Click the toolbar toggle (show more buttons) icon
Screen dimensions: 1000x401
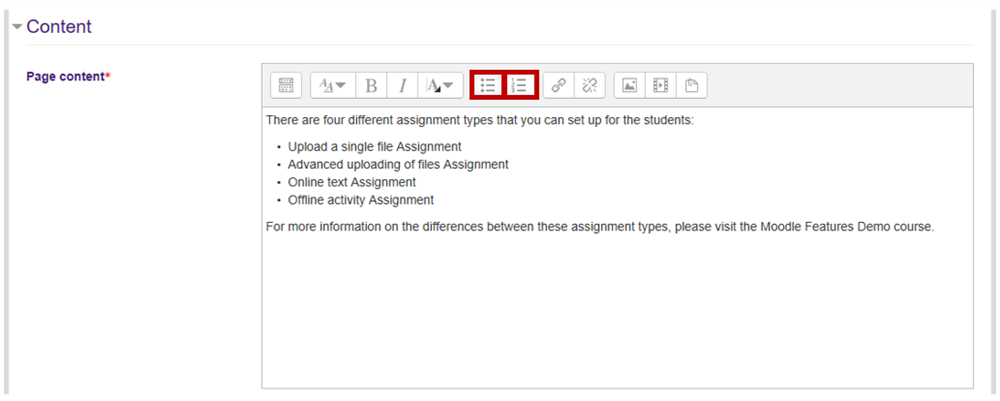click(x=286, y=86)
